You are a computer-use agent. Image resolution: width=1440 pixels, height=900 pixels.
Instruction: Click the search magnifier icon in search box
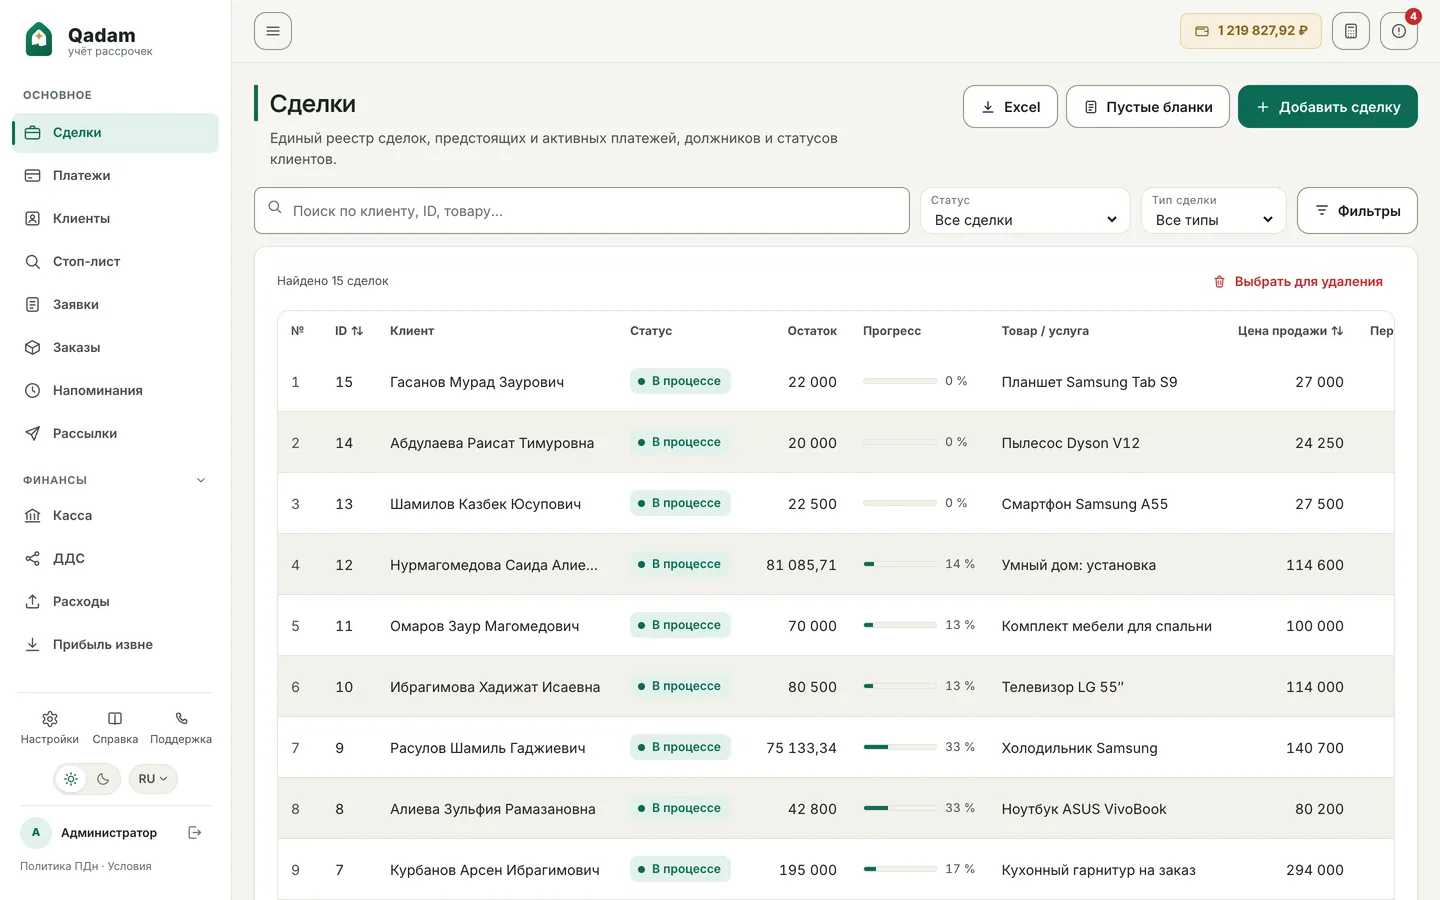pyautogui.click(x=275, y=208)
